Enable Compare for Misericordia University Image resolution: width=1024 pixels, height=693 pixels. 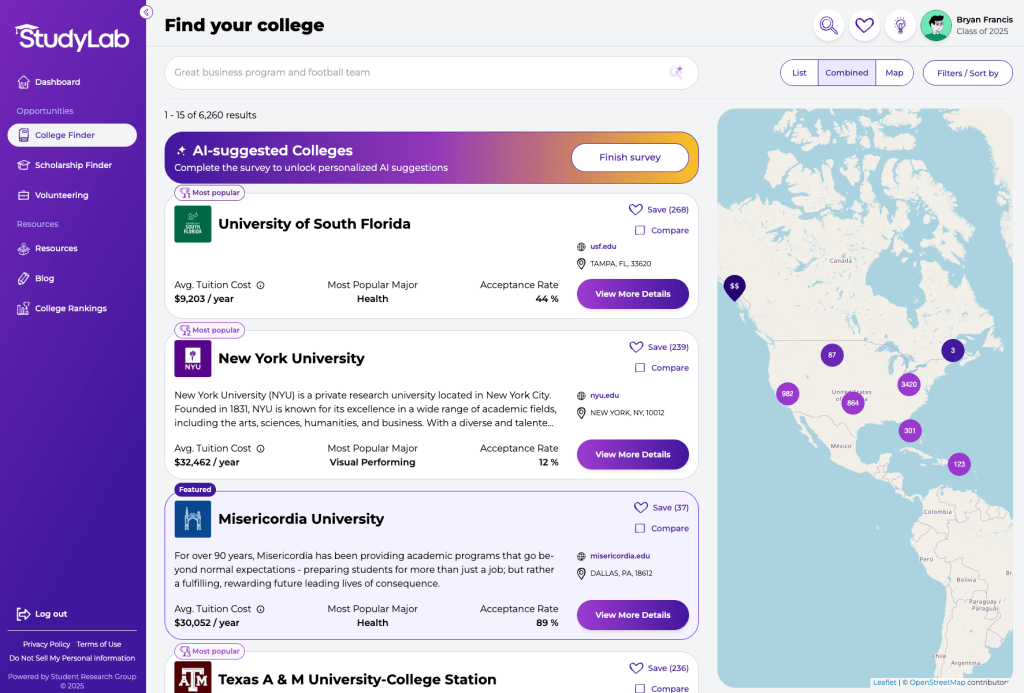coord(640,528)
